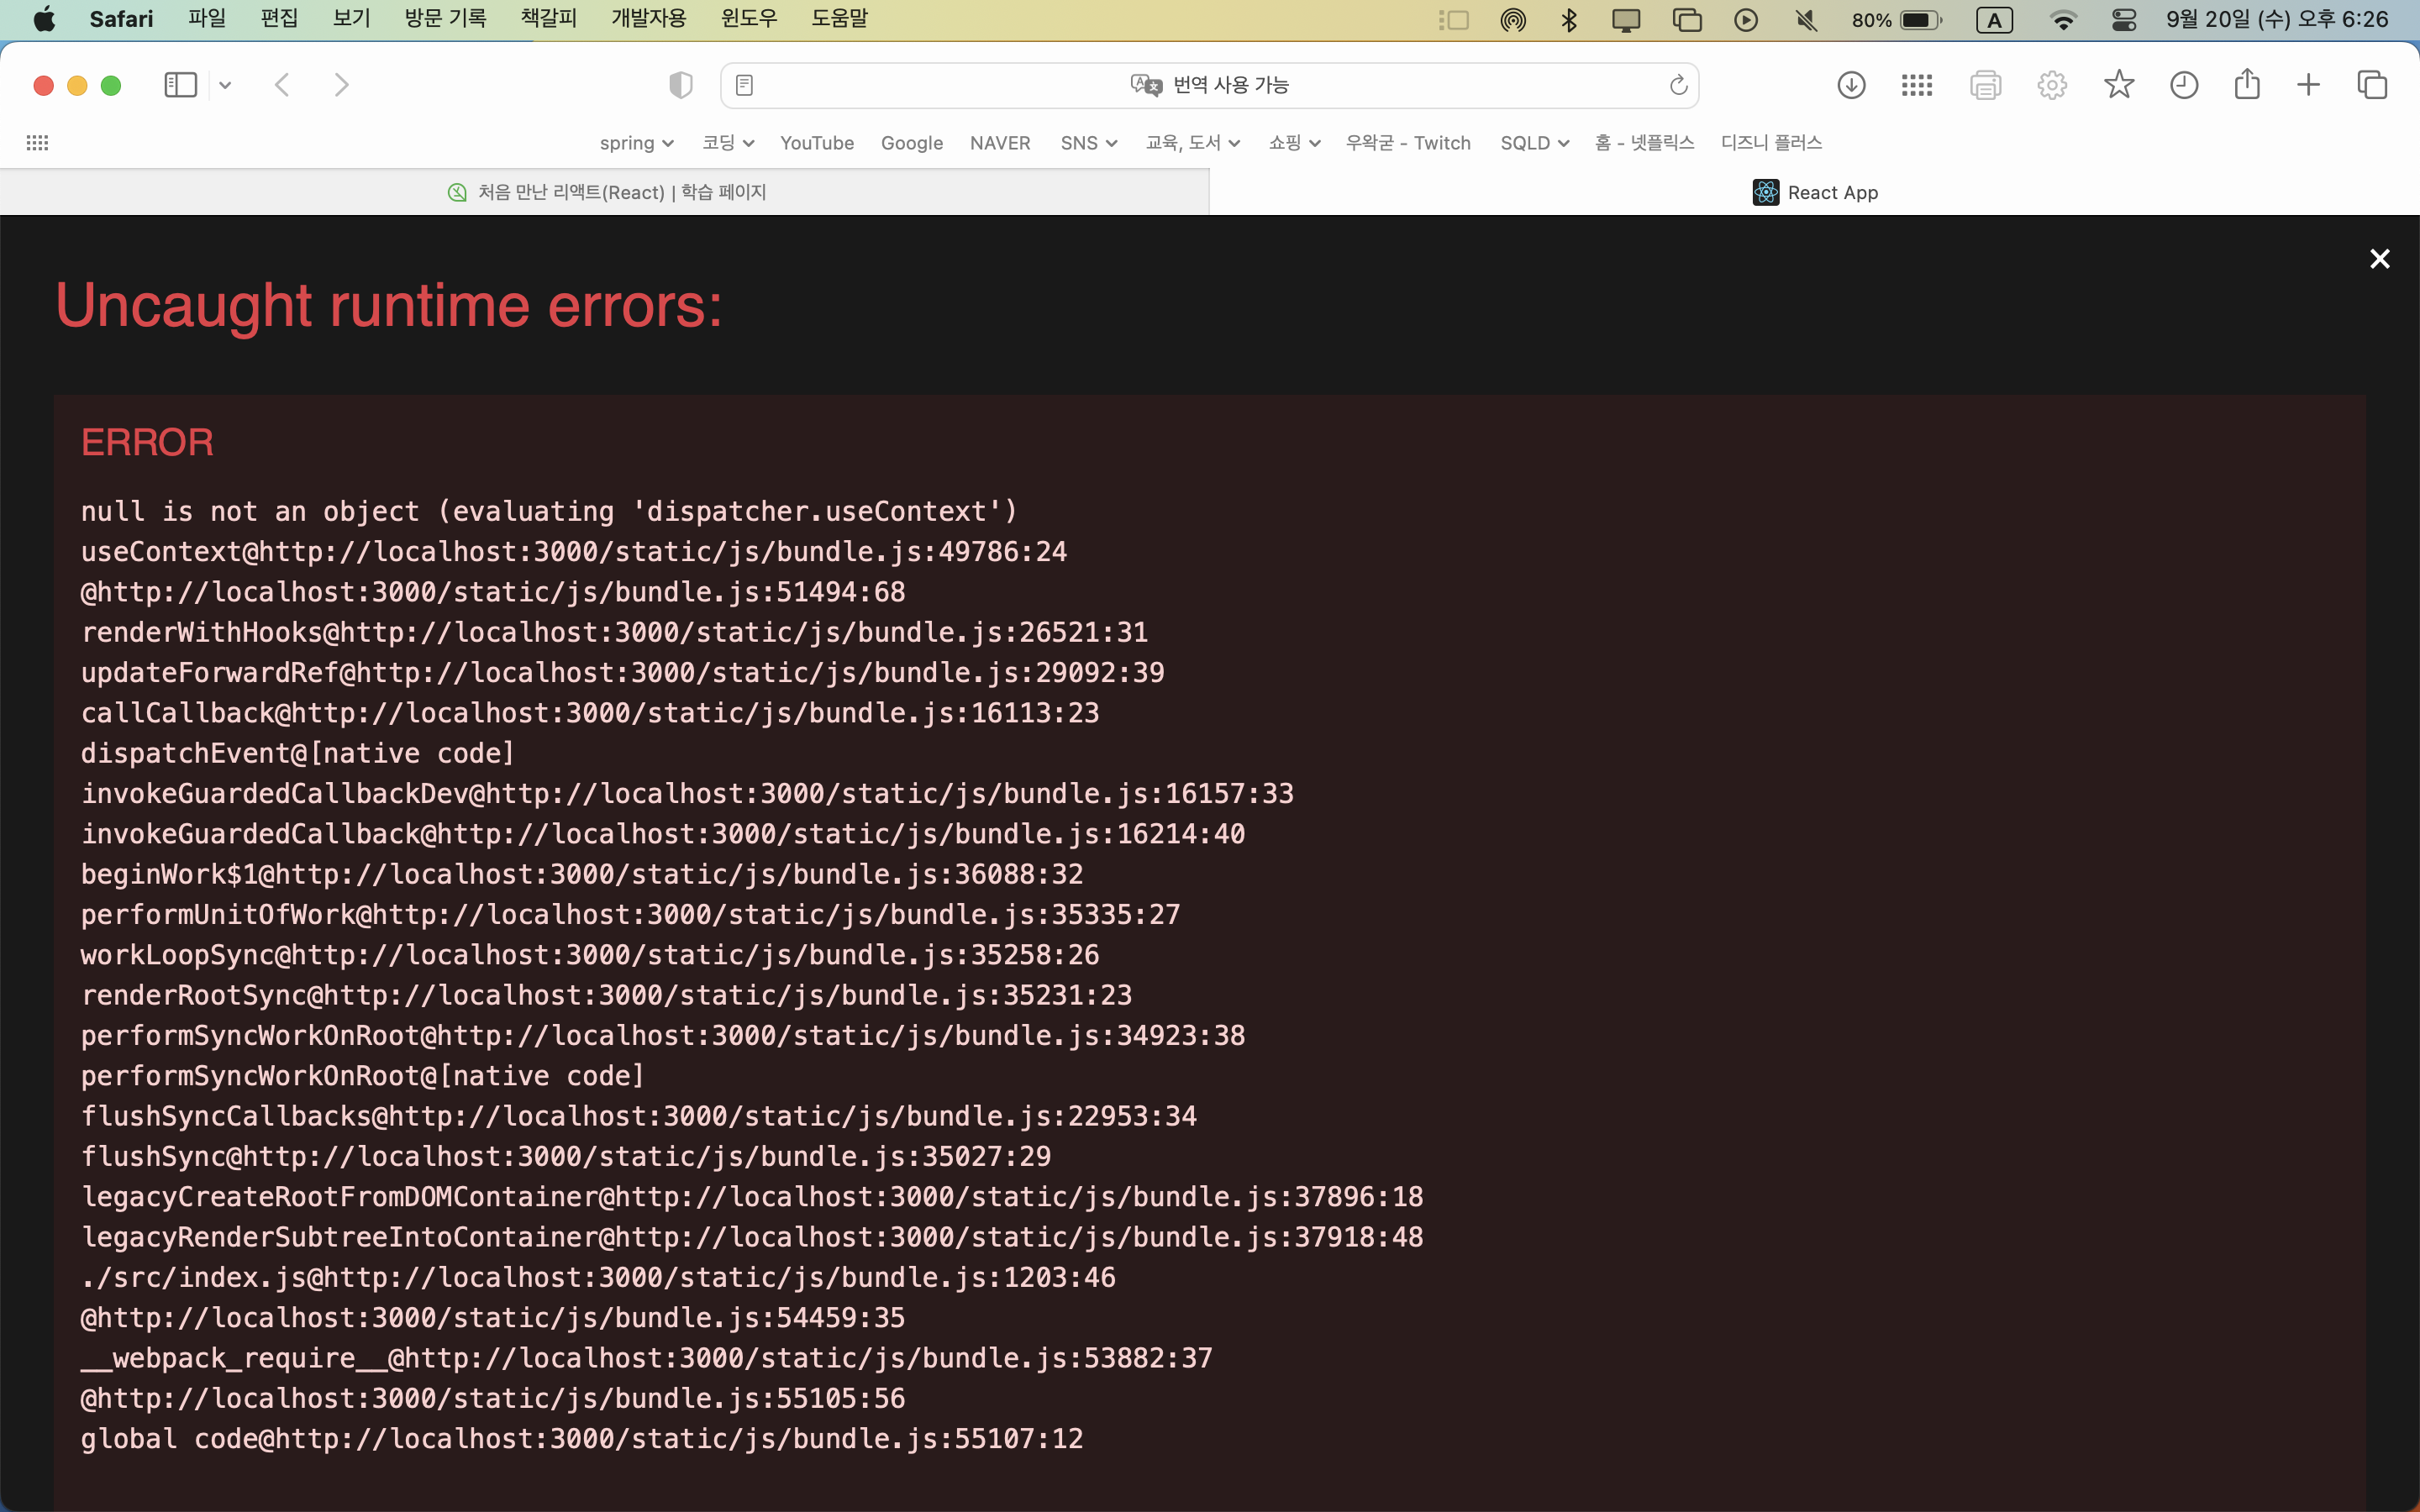2420x1512 pixels.
Task: Bookmark page using the star icon
Action: click(2118, 85)
